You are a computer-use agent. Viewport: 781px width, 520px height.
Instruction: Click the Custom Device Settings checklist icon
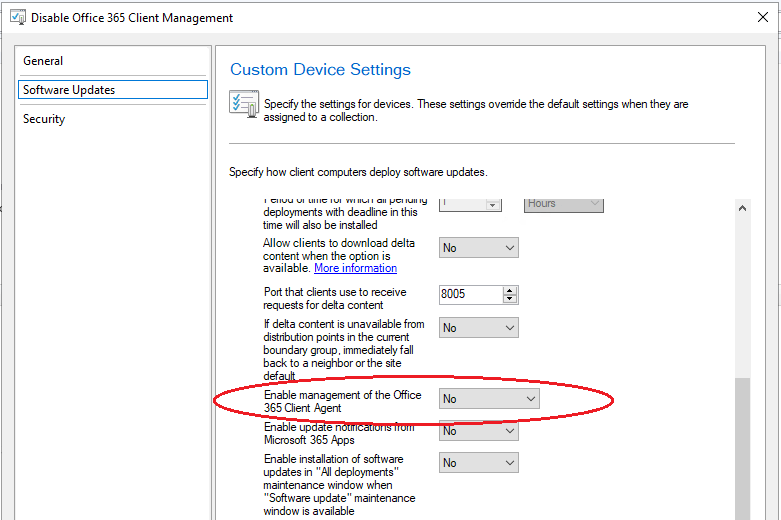(x=244, y=104)
